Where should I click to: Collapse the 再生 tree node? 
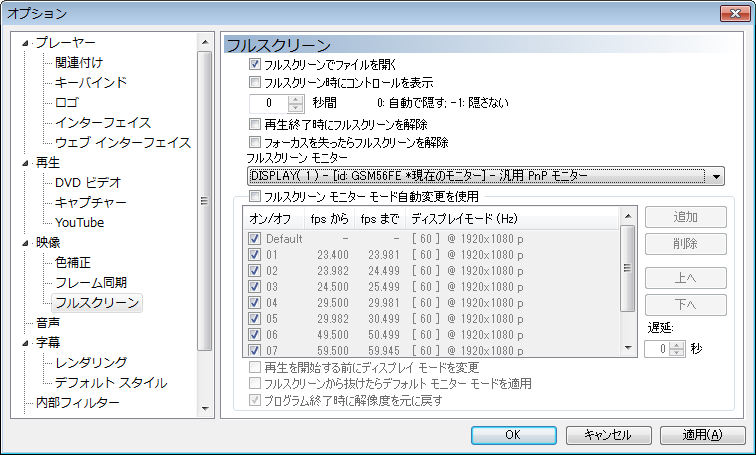[x=25, y=163]
